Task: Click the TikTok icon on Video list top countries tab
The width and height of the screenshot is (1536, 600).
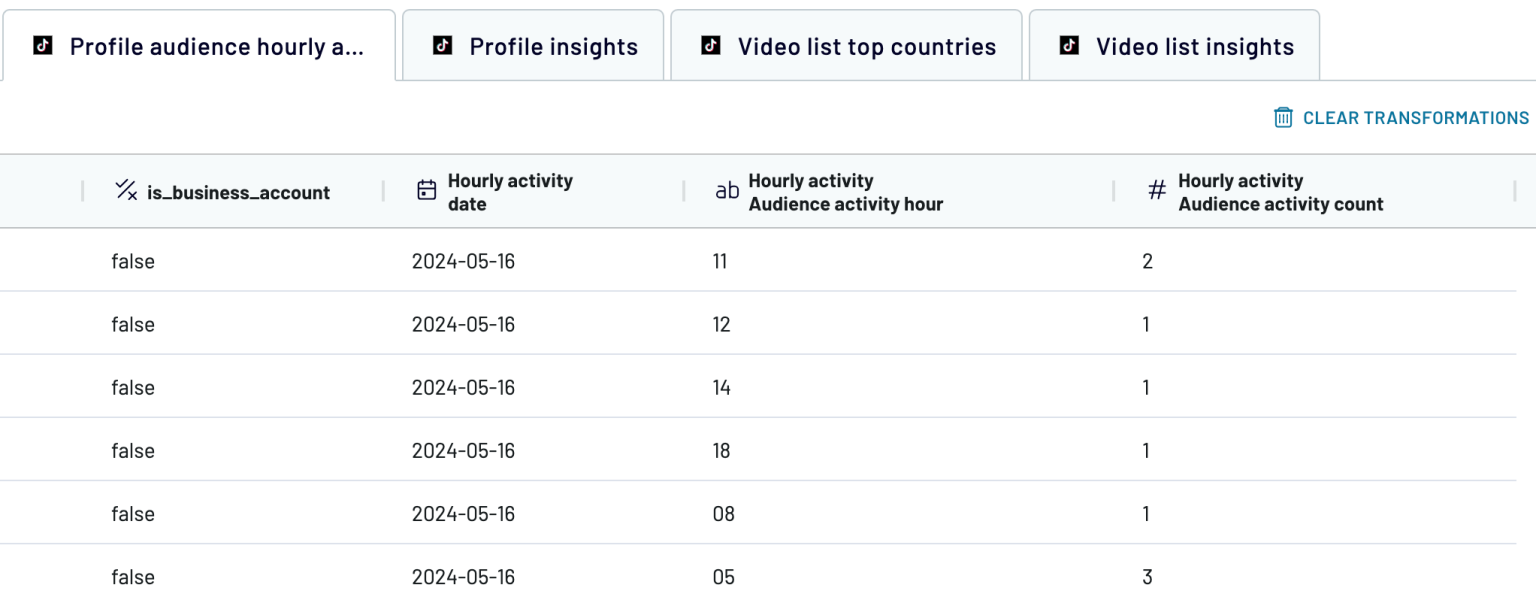Action: coord(710,45)
